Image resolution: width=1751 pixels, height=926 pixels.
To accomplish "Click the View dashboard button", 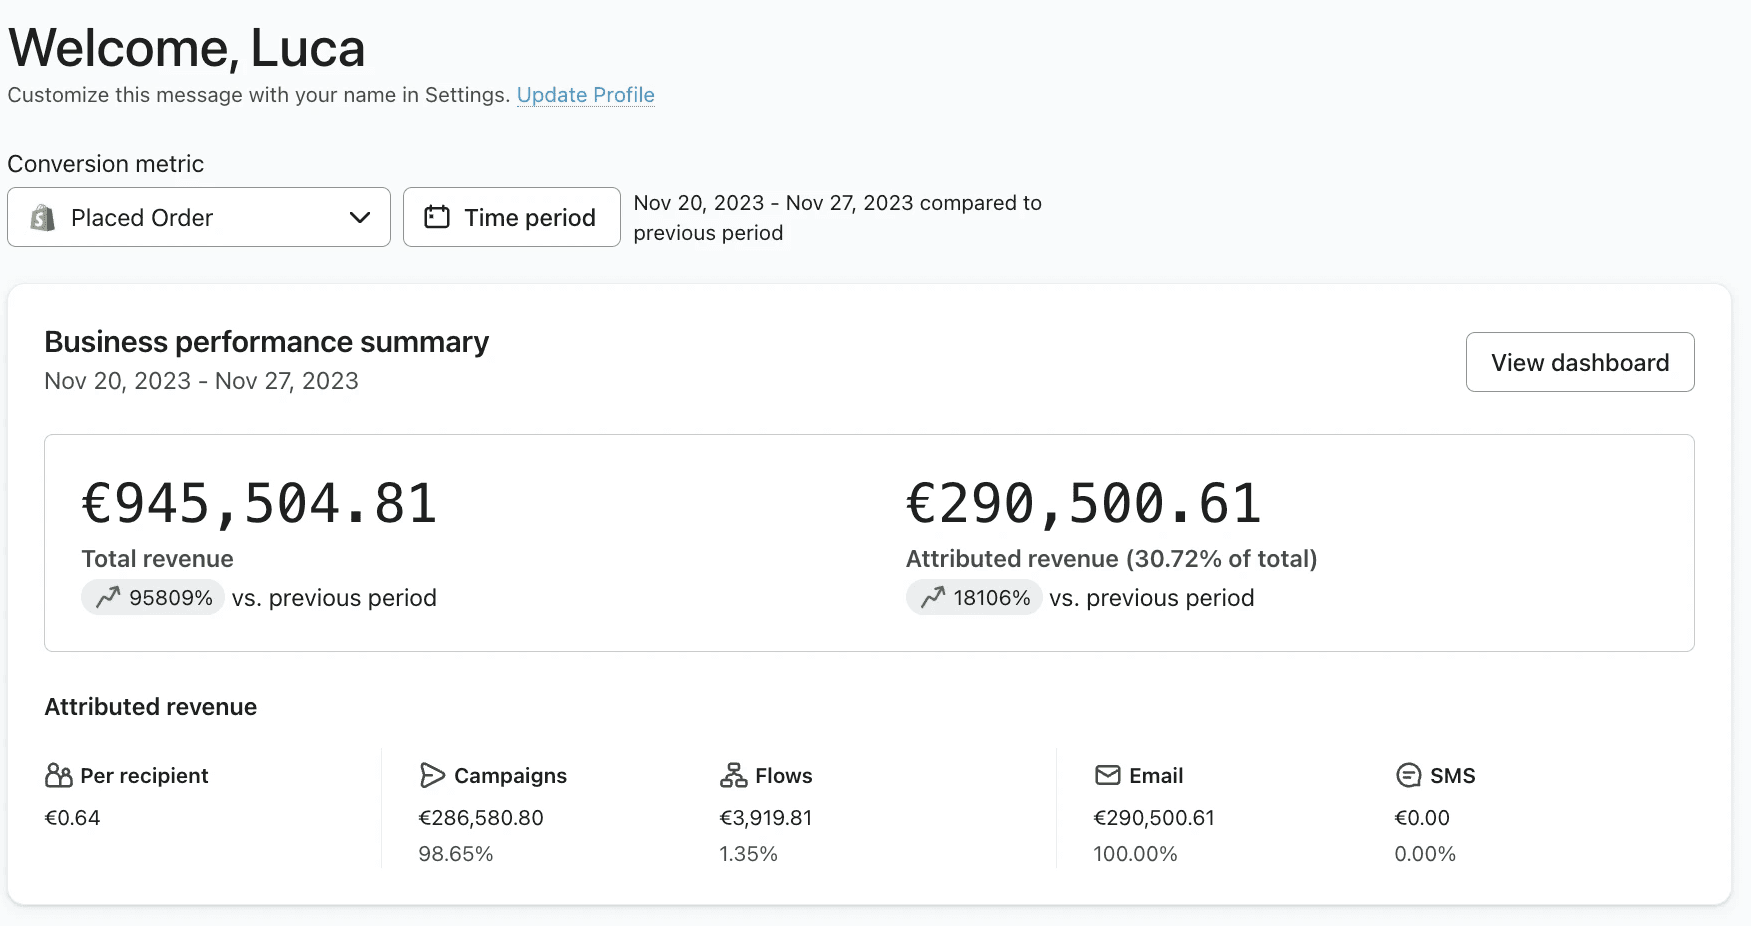I will [x=1580, y=362].
